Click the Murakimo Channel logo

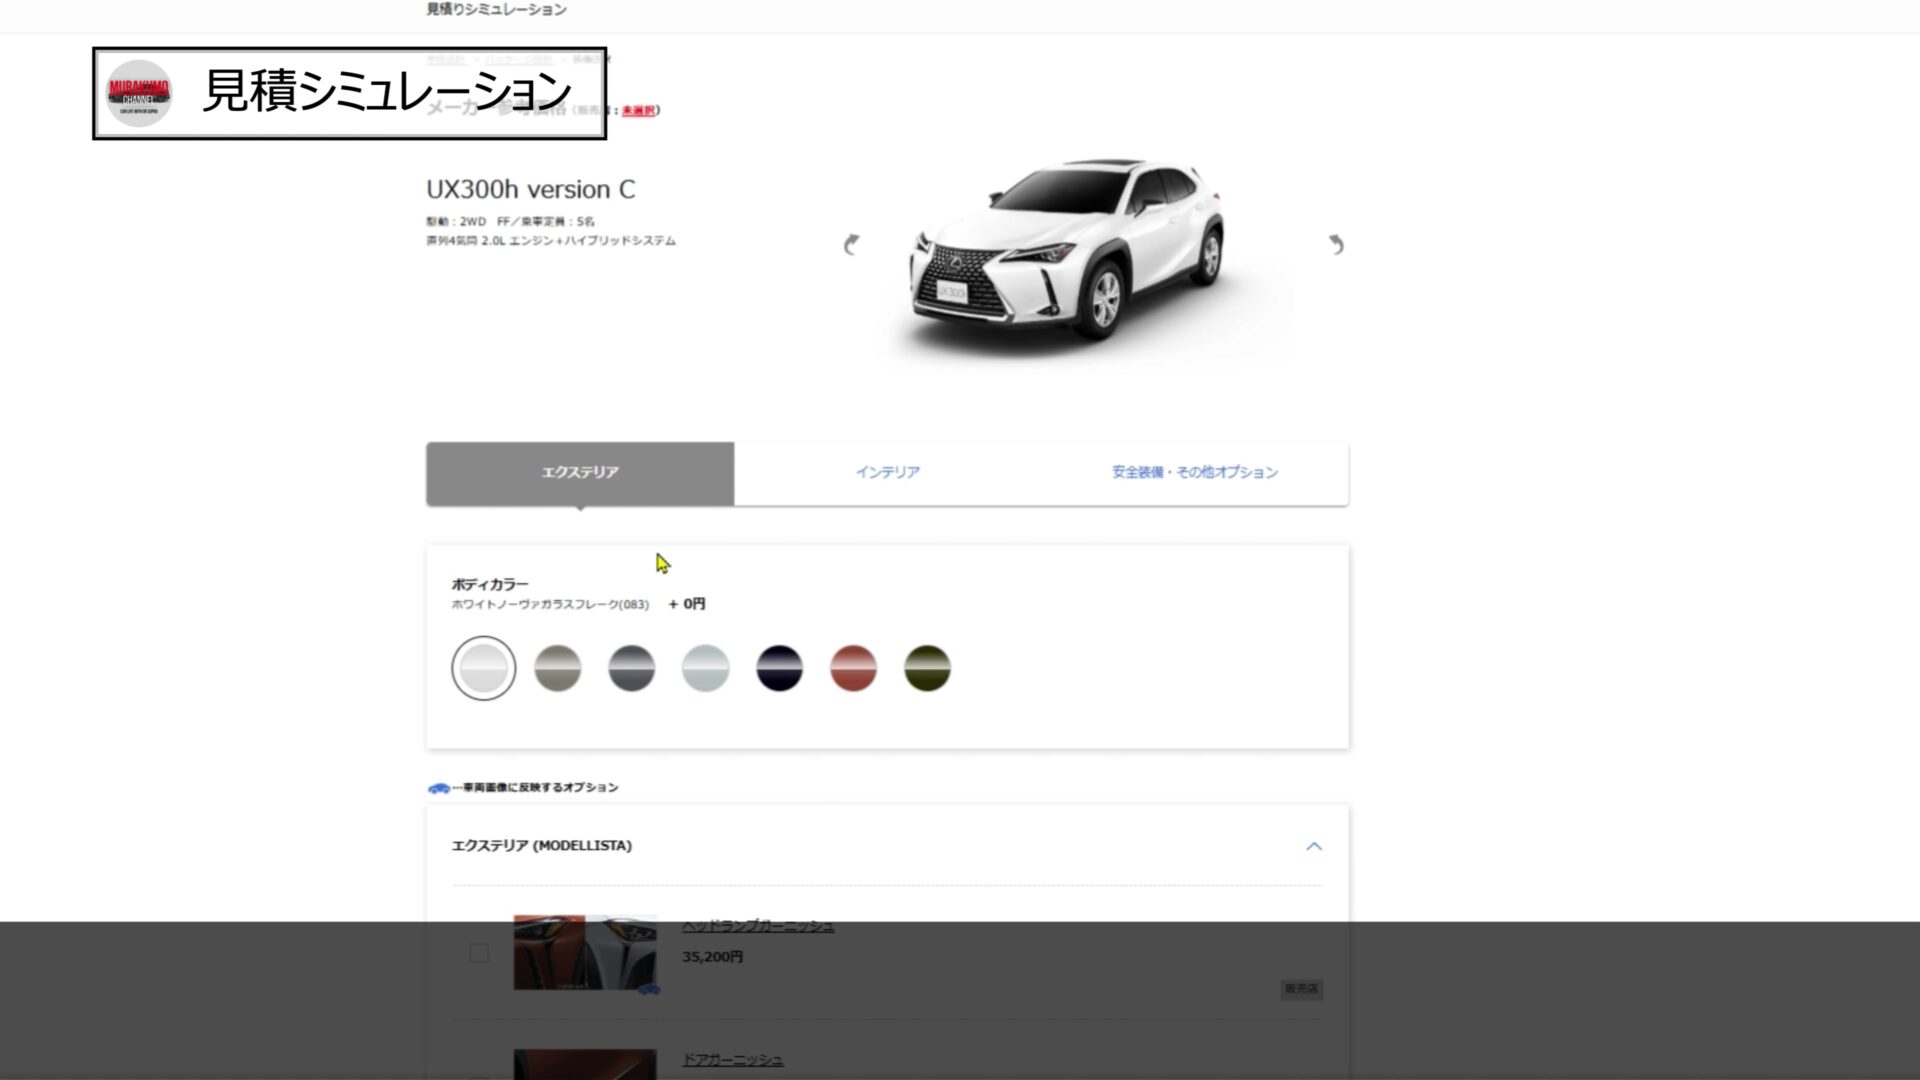(139, 93)
